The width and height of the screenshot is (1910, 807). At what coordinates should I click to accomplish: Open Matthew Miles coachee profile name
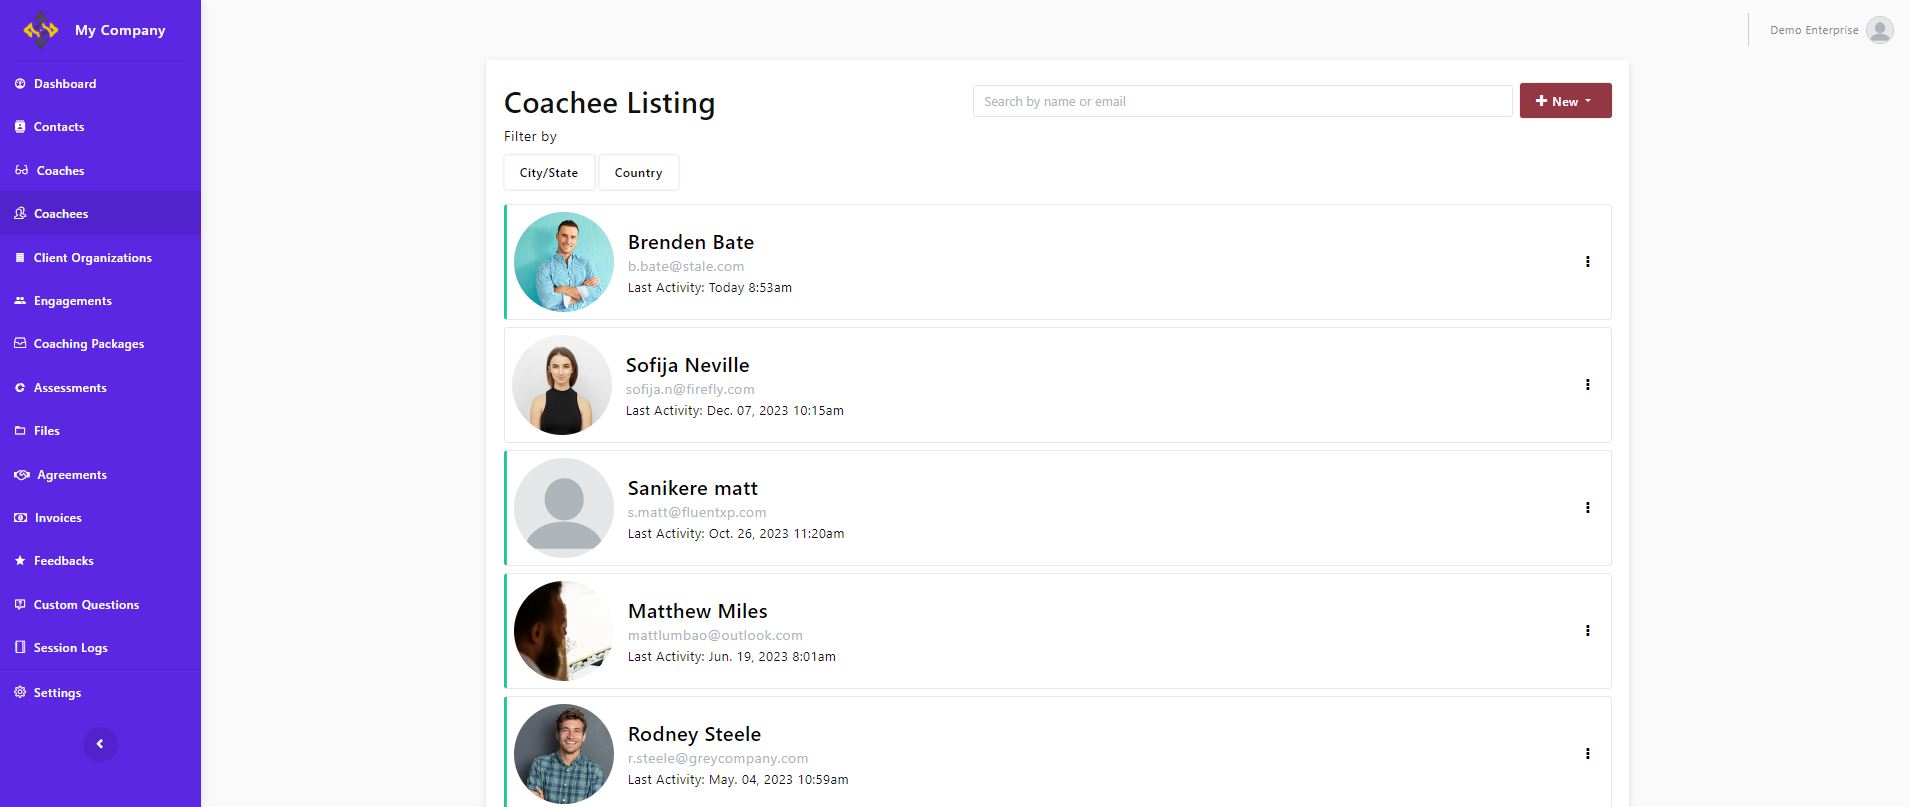(697, 611)
